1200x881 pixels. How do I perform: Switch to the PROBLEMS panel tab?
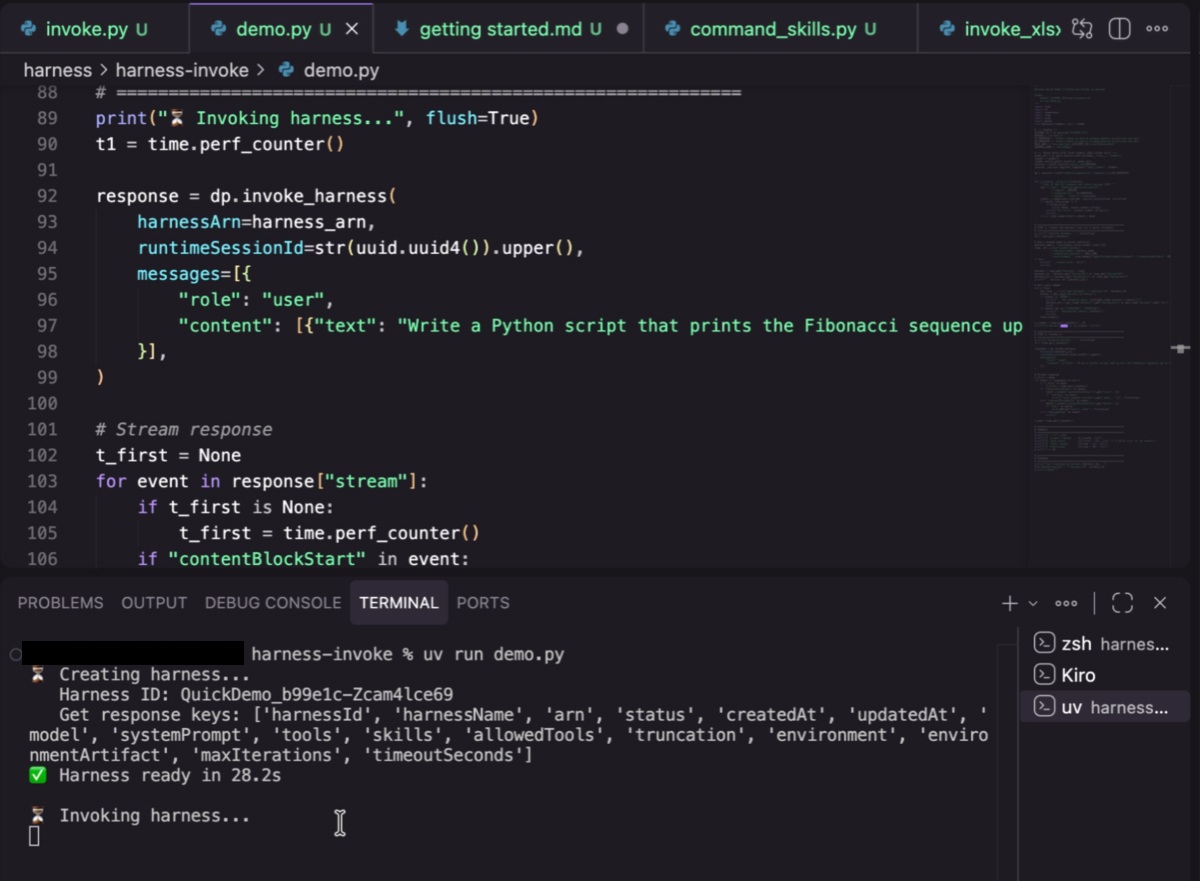point(60,602)
